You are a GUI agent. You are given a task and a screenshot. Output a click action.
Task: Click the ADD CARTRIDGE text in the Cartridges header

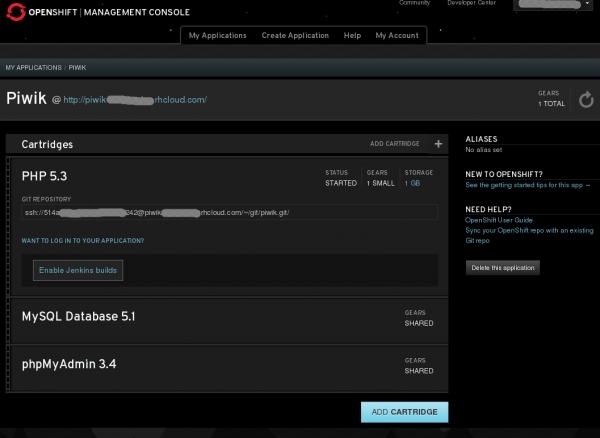pyautogui.click(x=395, y=144)
